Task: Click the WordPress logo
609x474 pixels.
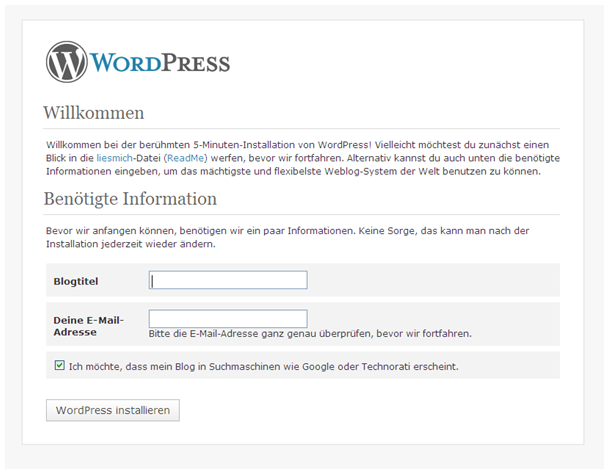Action: click(138, 62)
